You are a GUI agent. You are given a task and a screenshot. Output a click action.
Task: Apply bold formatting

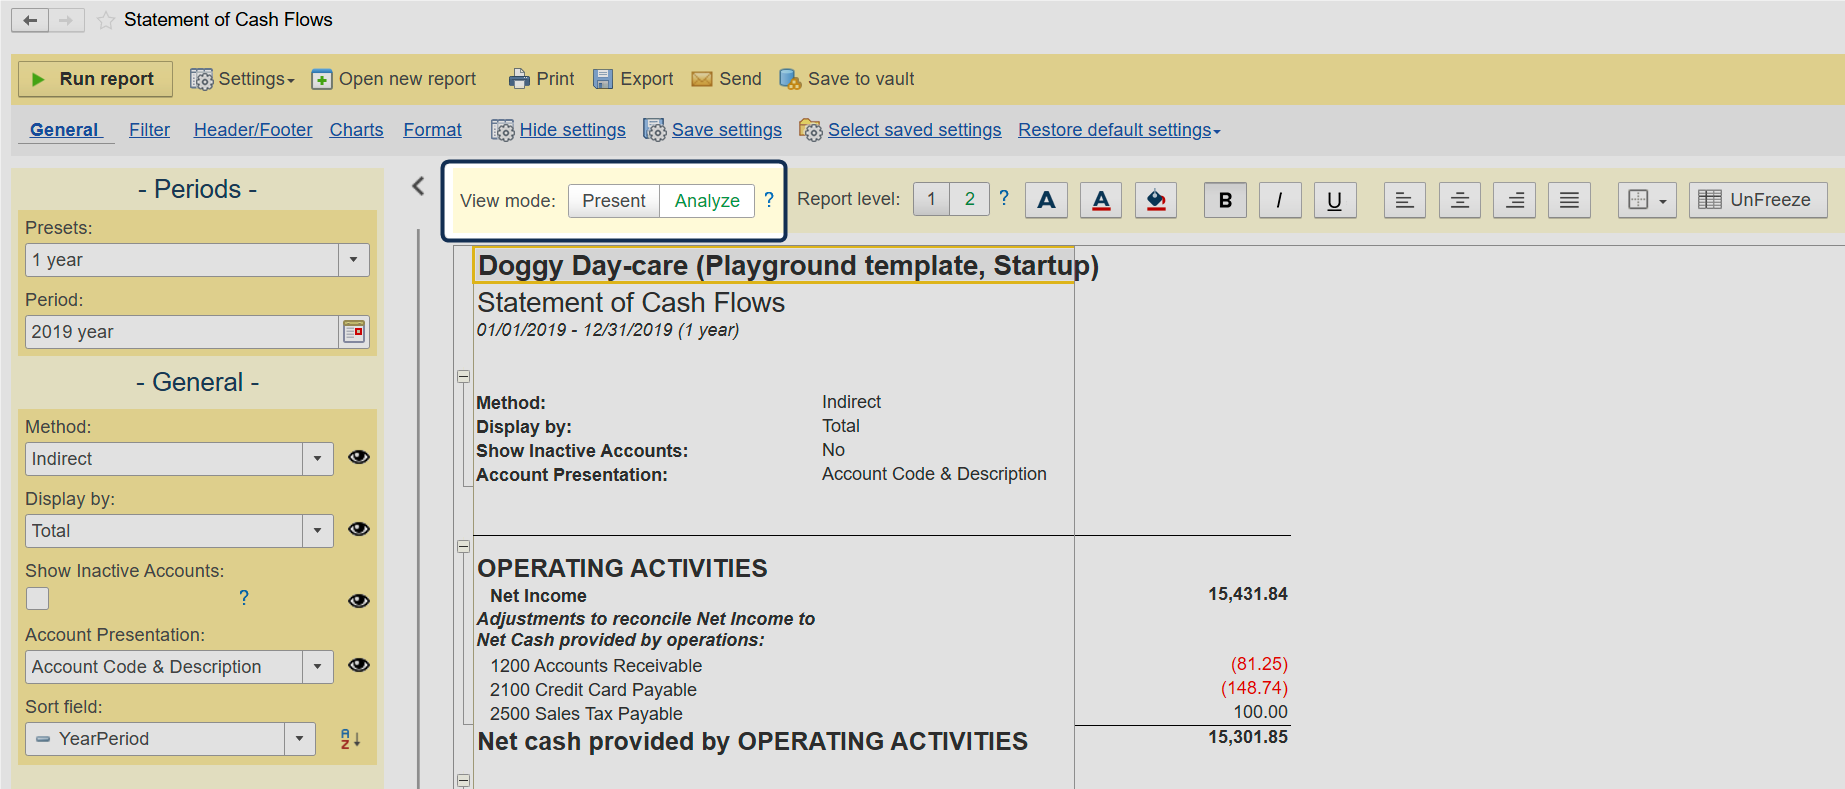1225,200
